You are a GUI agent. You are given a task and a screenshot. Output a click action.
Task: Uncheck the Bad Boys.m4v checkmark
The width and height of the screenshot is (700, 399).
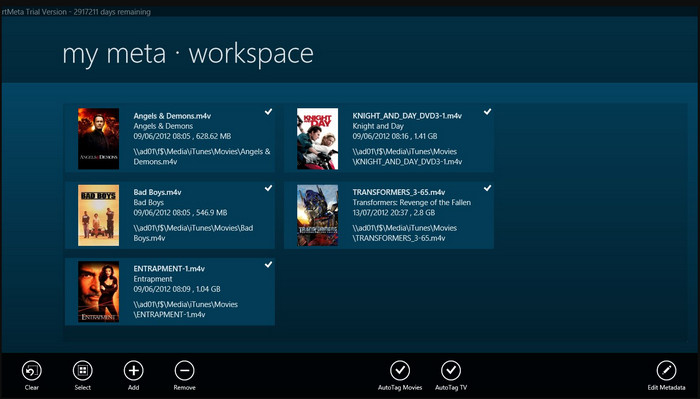tap(268, 188)
